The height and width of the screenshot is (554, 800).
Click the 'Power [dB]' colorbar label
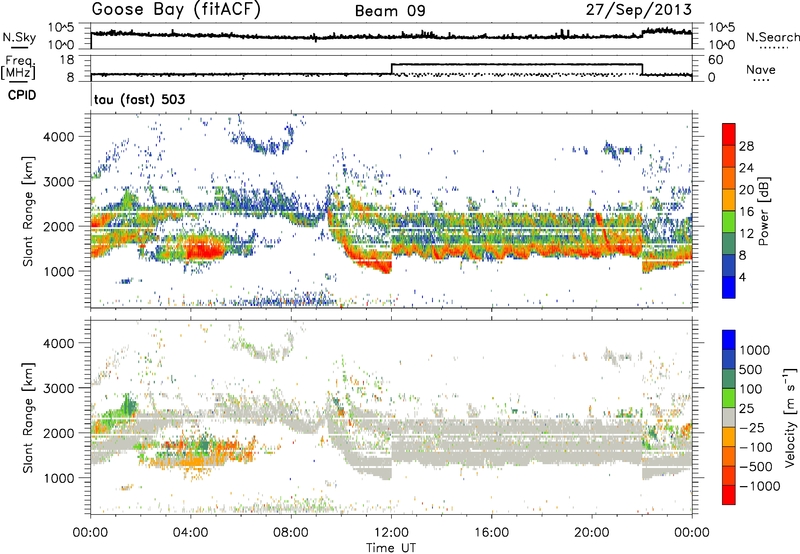pyautogui.click(x=763, y=211)
